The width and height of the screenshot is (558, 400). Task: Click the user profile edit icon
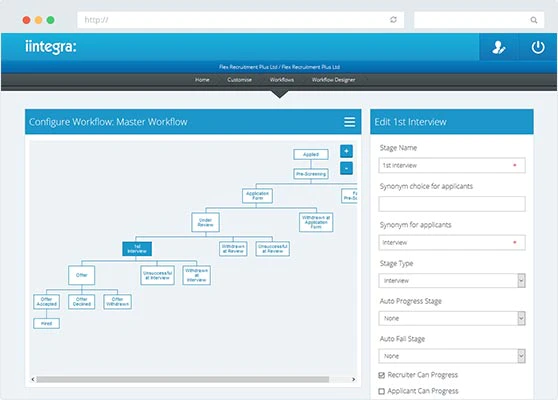(x=499, y=47)
